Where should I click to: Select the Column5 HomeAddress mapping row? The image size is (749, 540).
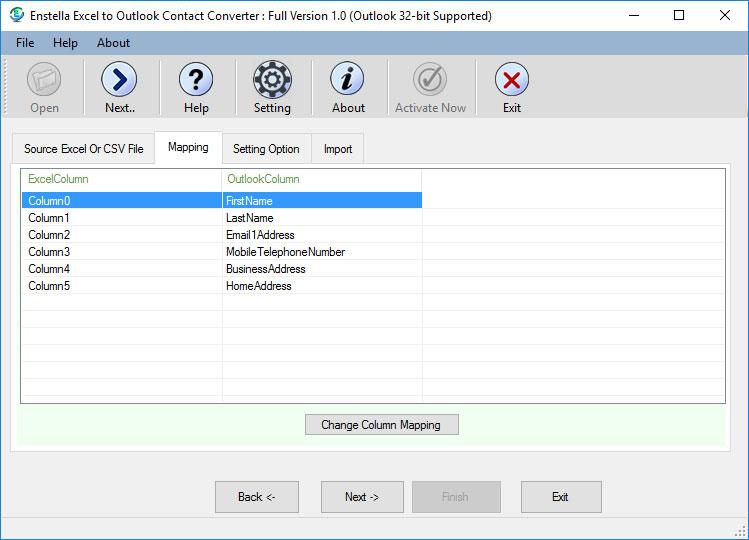point(220,286)
